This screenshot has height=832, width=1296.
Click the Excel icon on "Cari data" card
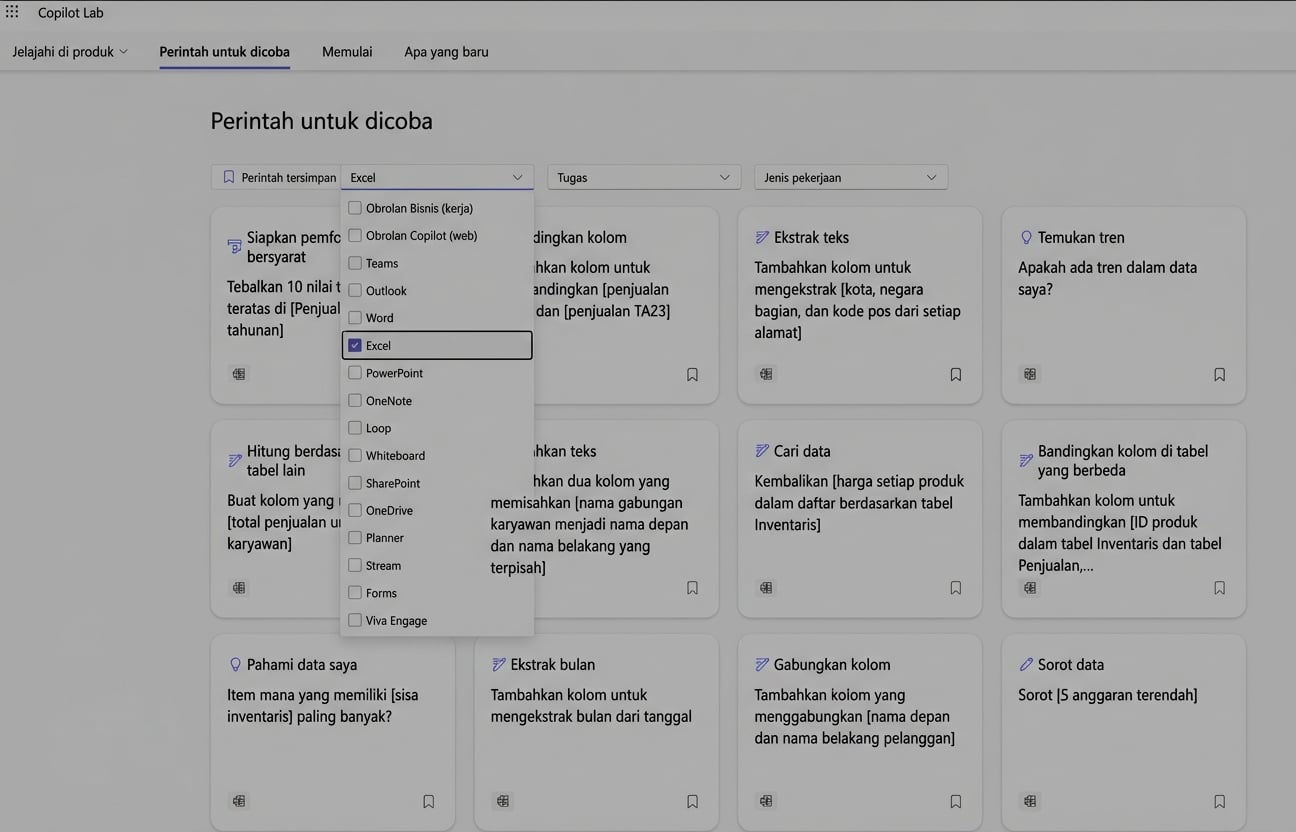pyautogui.click(x=765, y=588)
